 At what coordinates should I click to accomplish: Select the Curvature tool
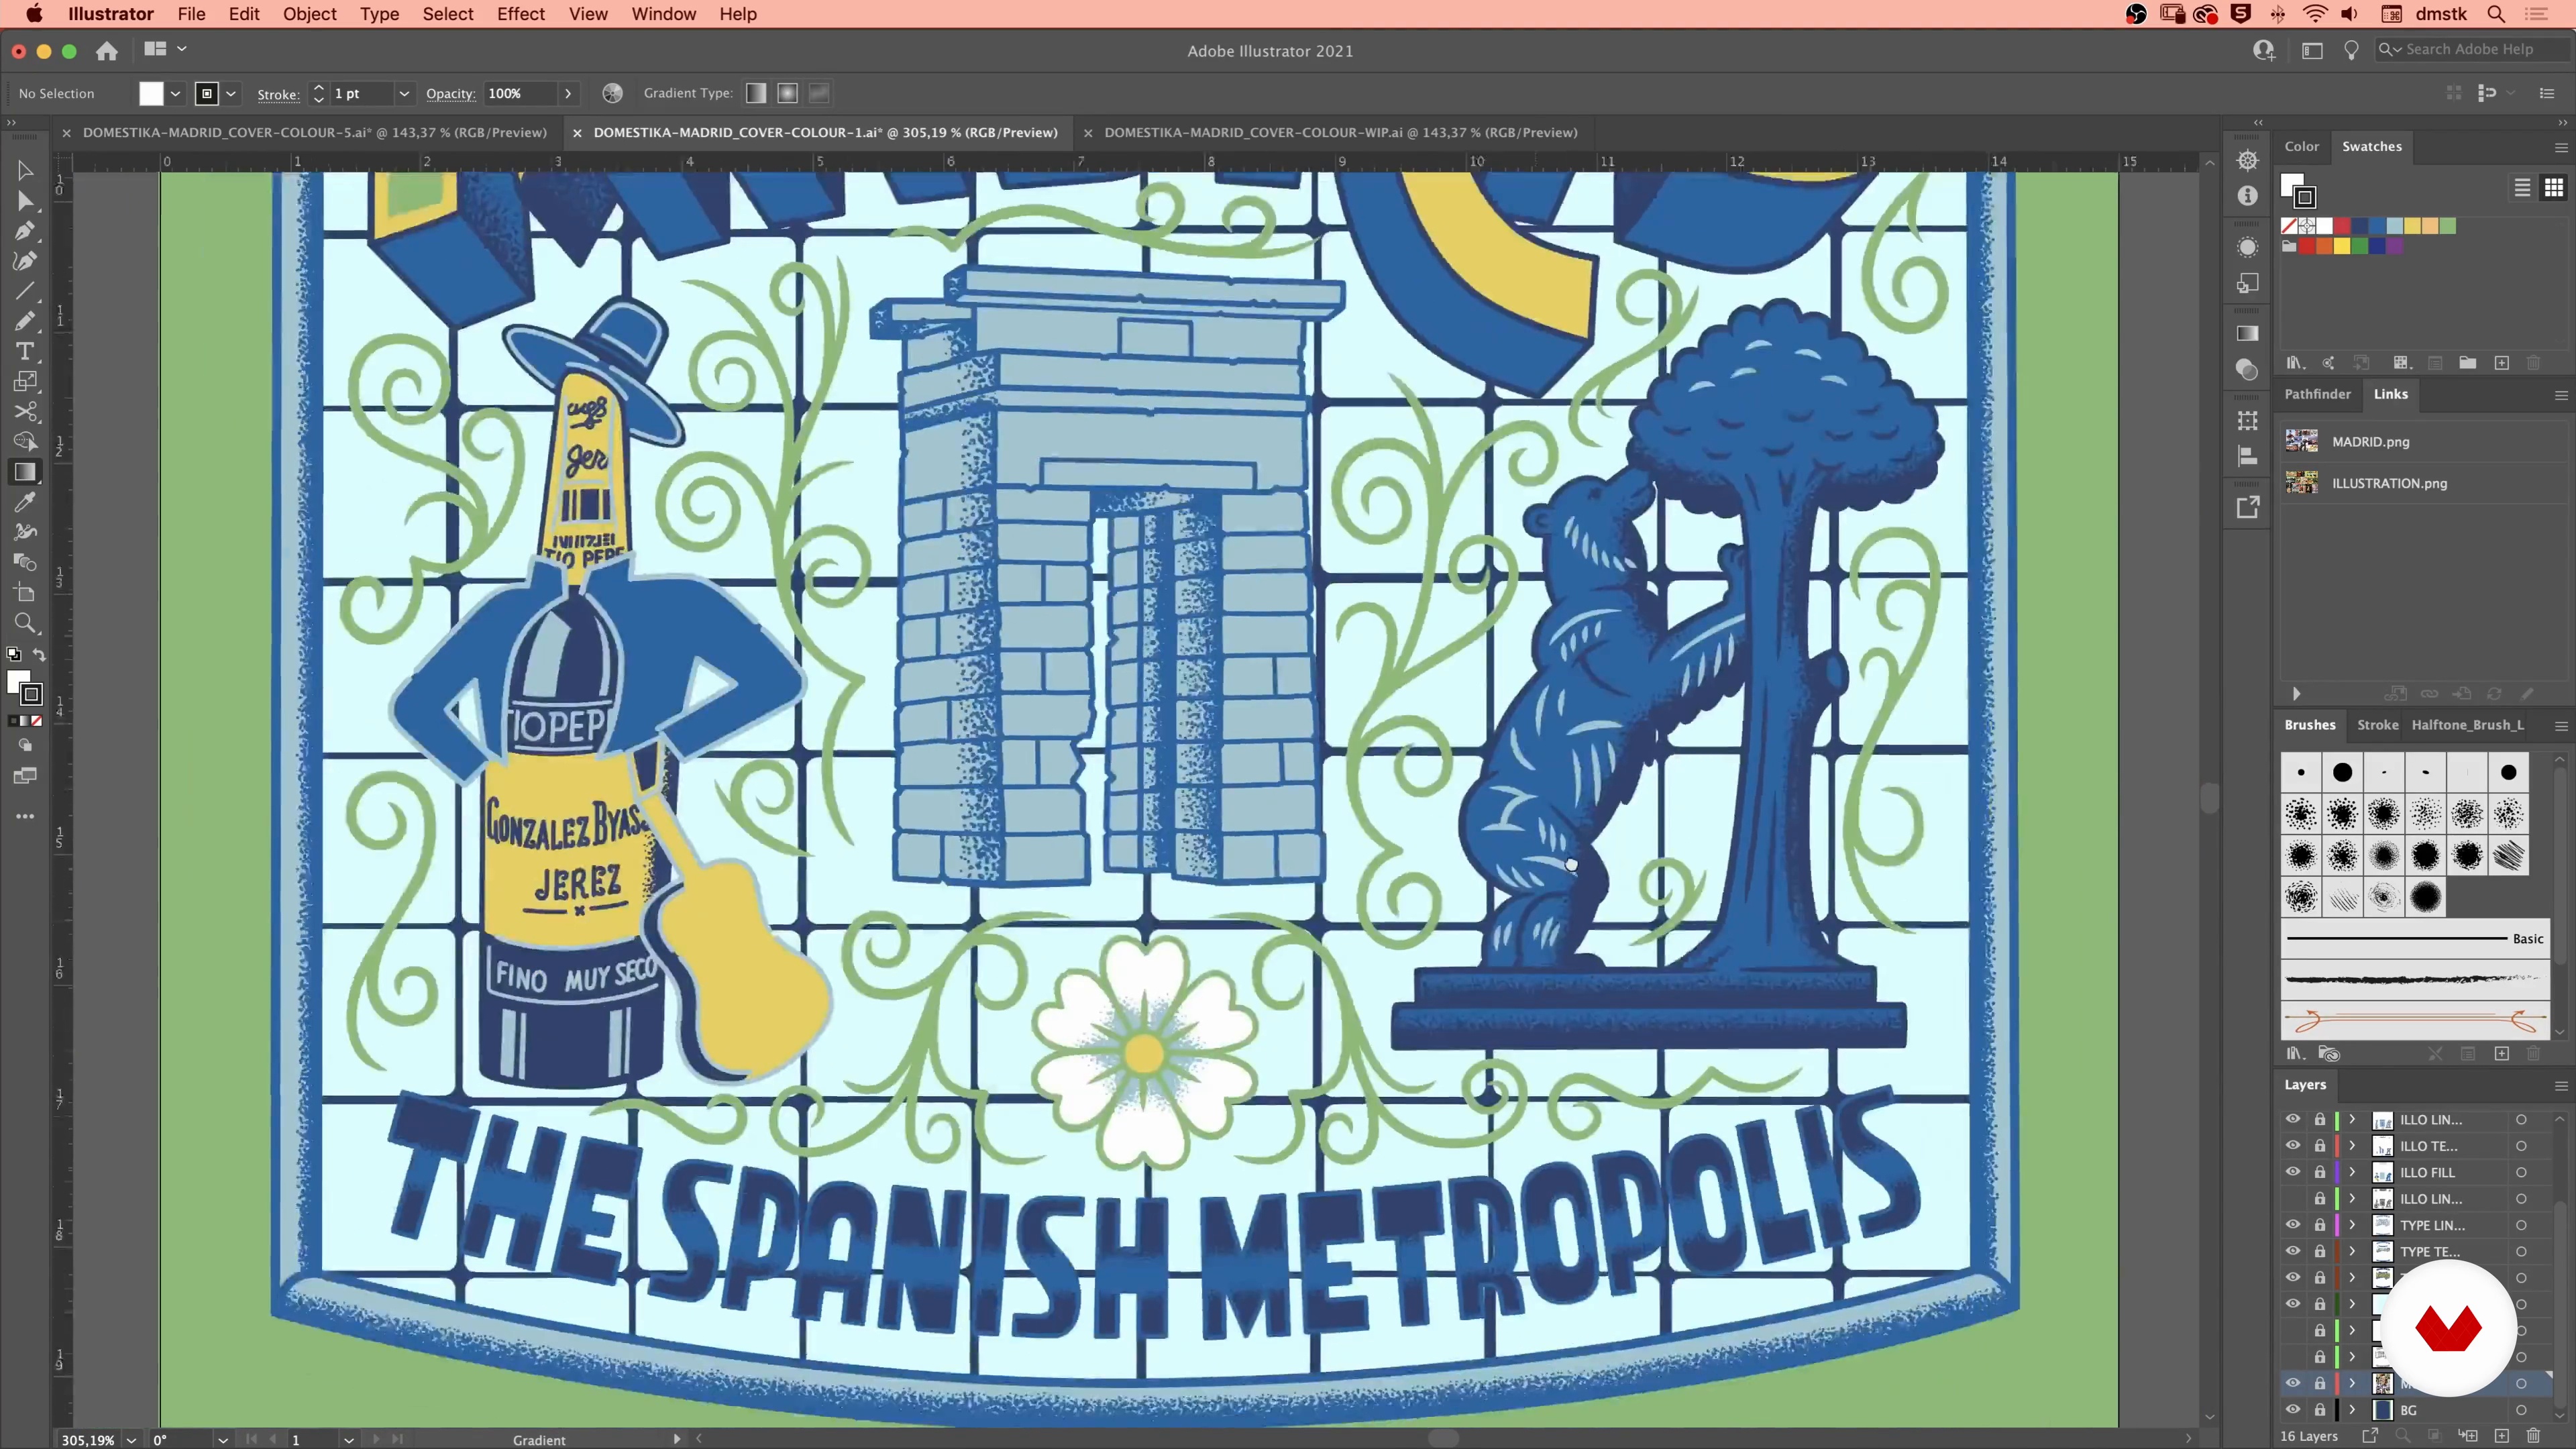coord(25,261)
